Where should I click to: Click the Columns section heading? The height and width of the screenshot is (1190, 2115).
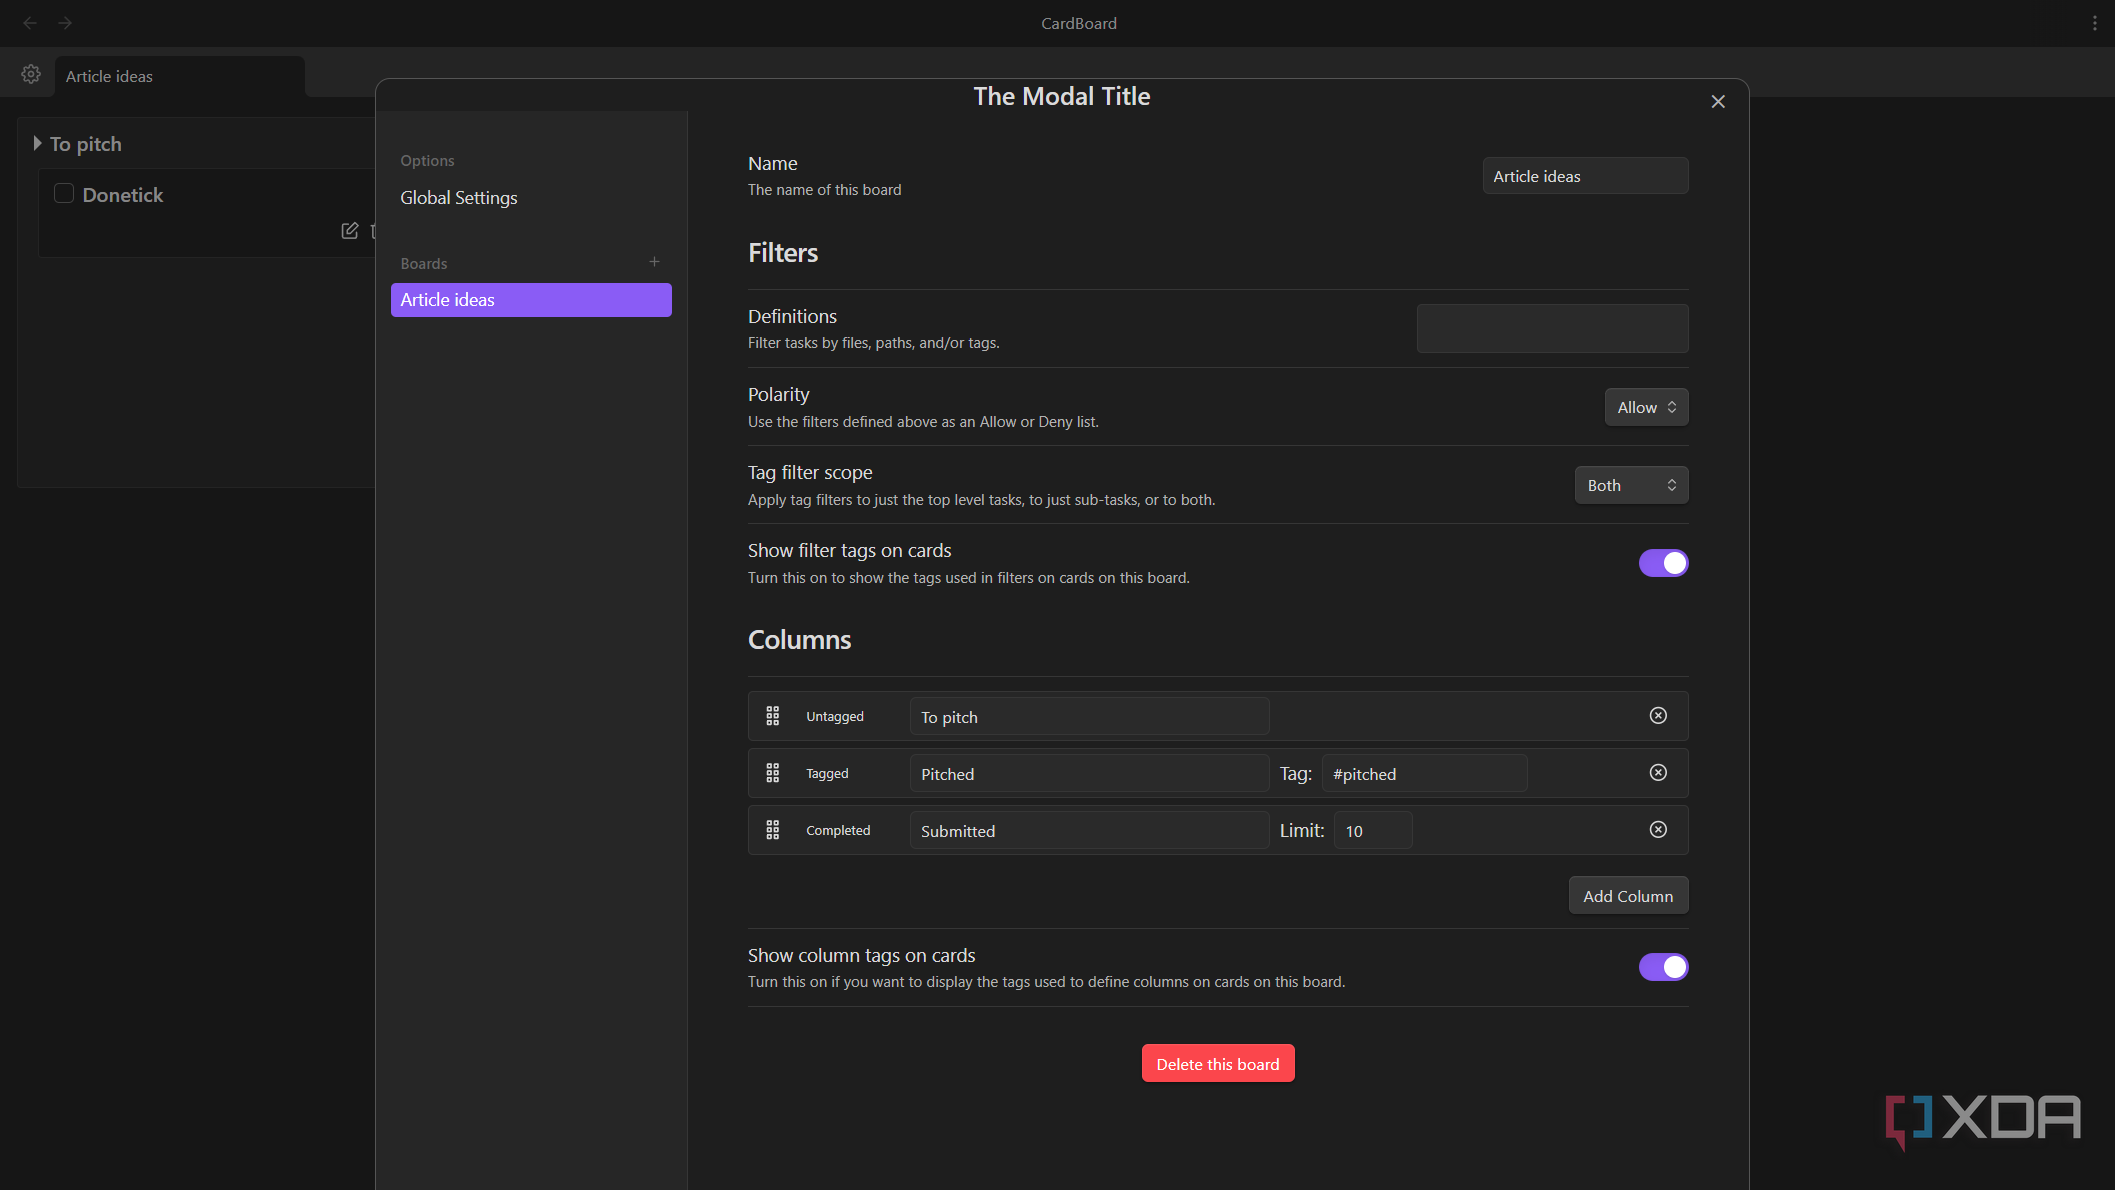tap(800, 640)
